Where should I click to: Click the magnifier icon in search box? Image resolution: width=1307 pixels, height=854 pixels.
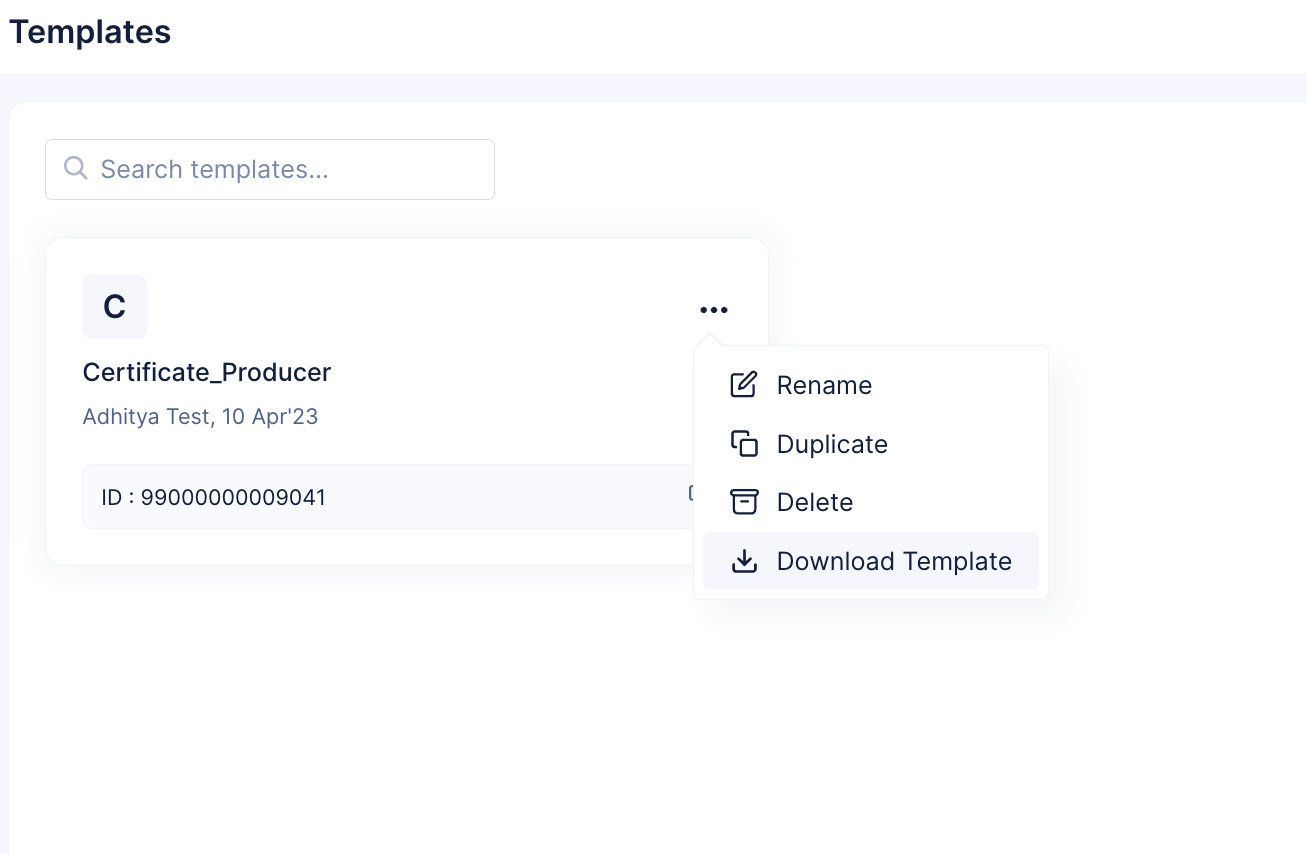coord(75,168)
